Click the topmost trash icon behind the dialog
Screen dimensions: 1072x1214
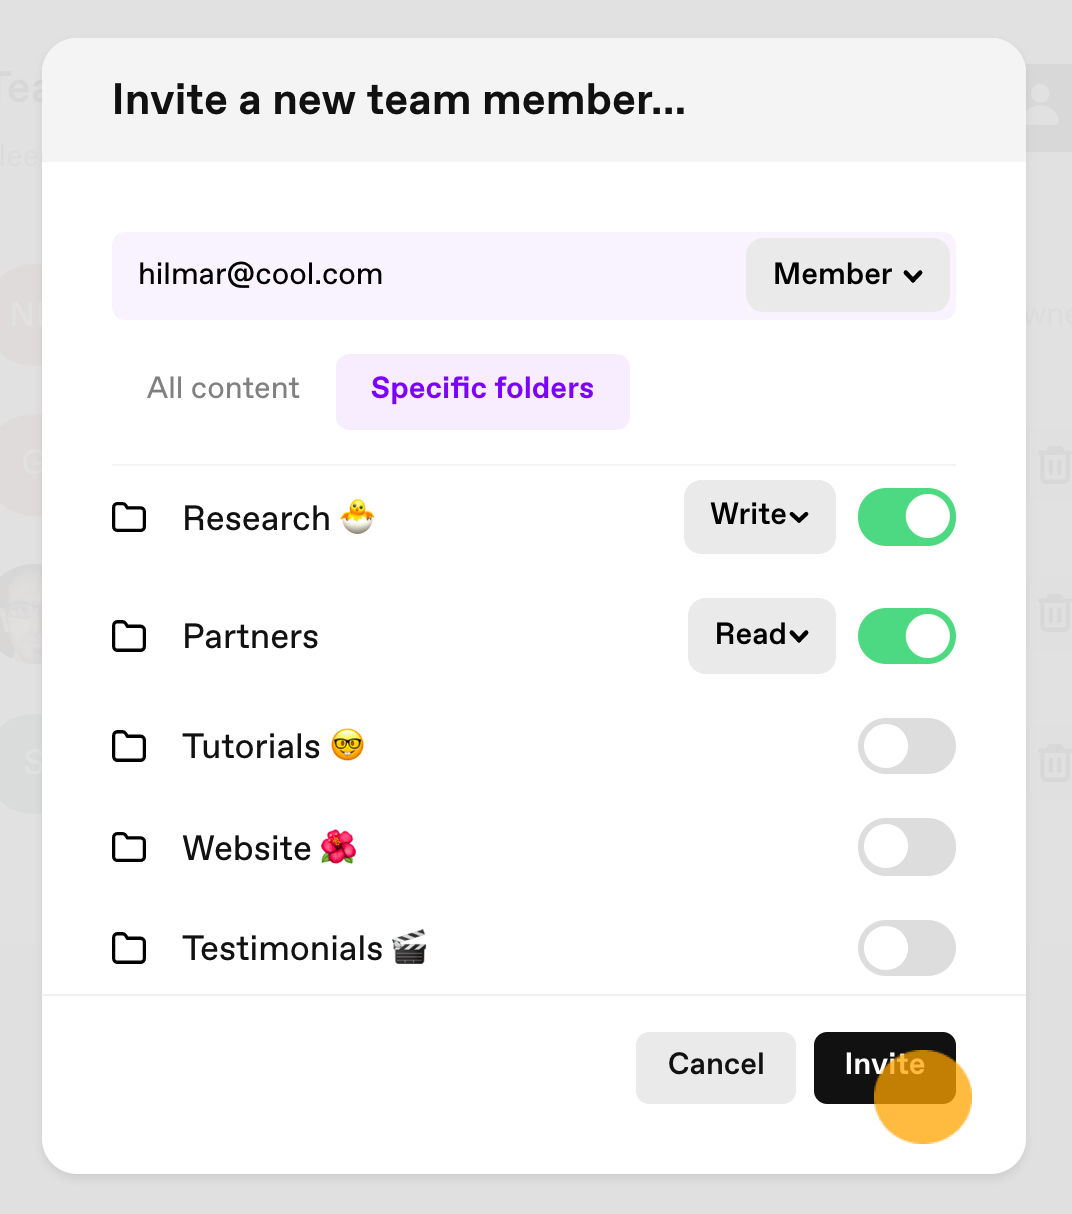(1054, 465)
